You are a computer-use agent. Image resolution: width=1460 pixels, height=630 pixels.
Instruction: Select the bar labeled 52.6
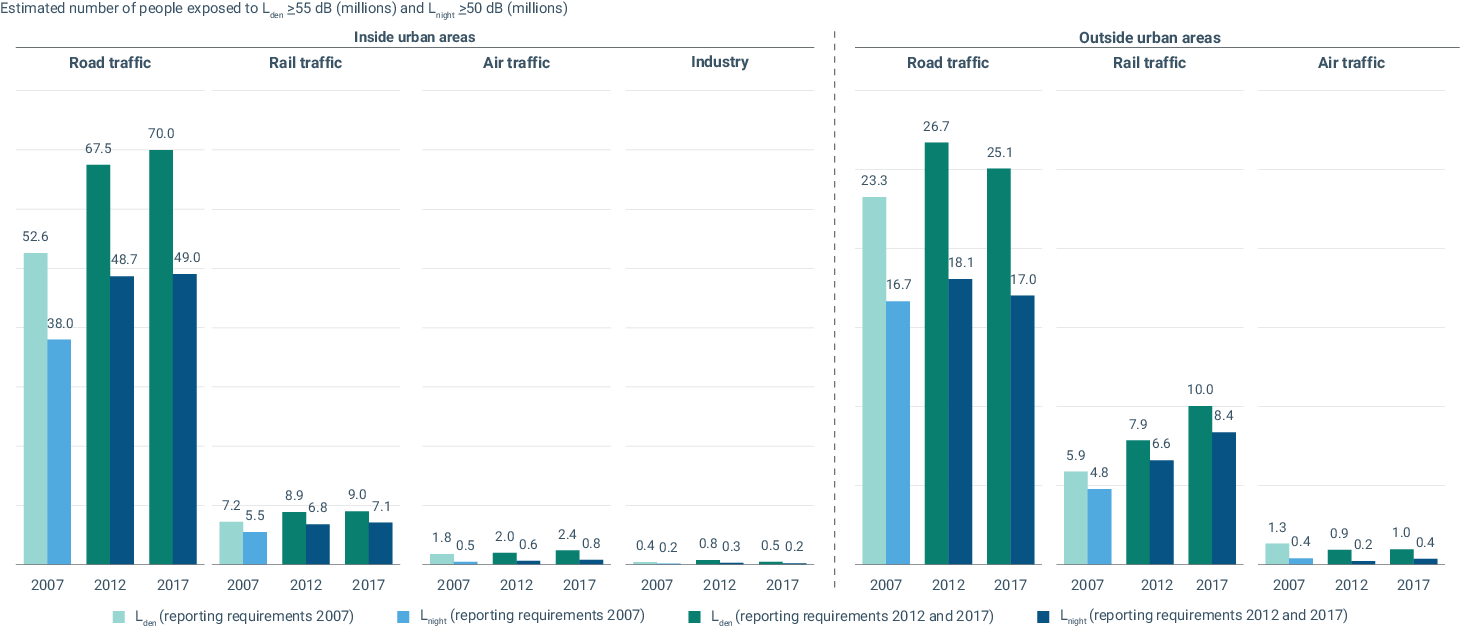36,408
